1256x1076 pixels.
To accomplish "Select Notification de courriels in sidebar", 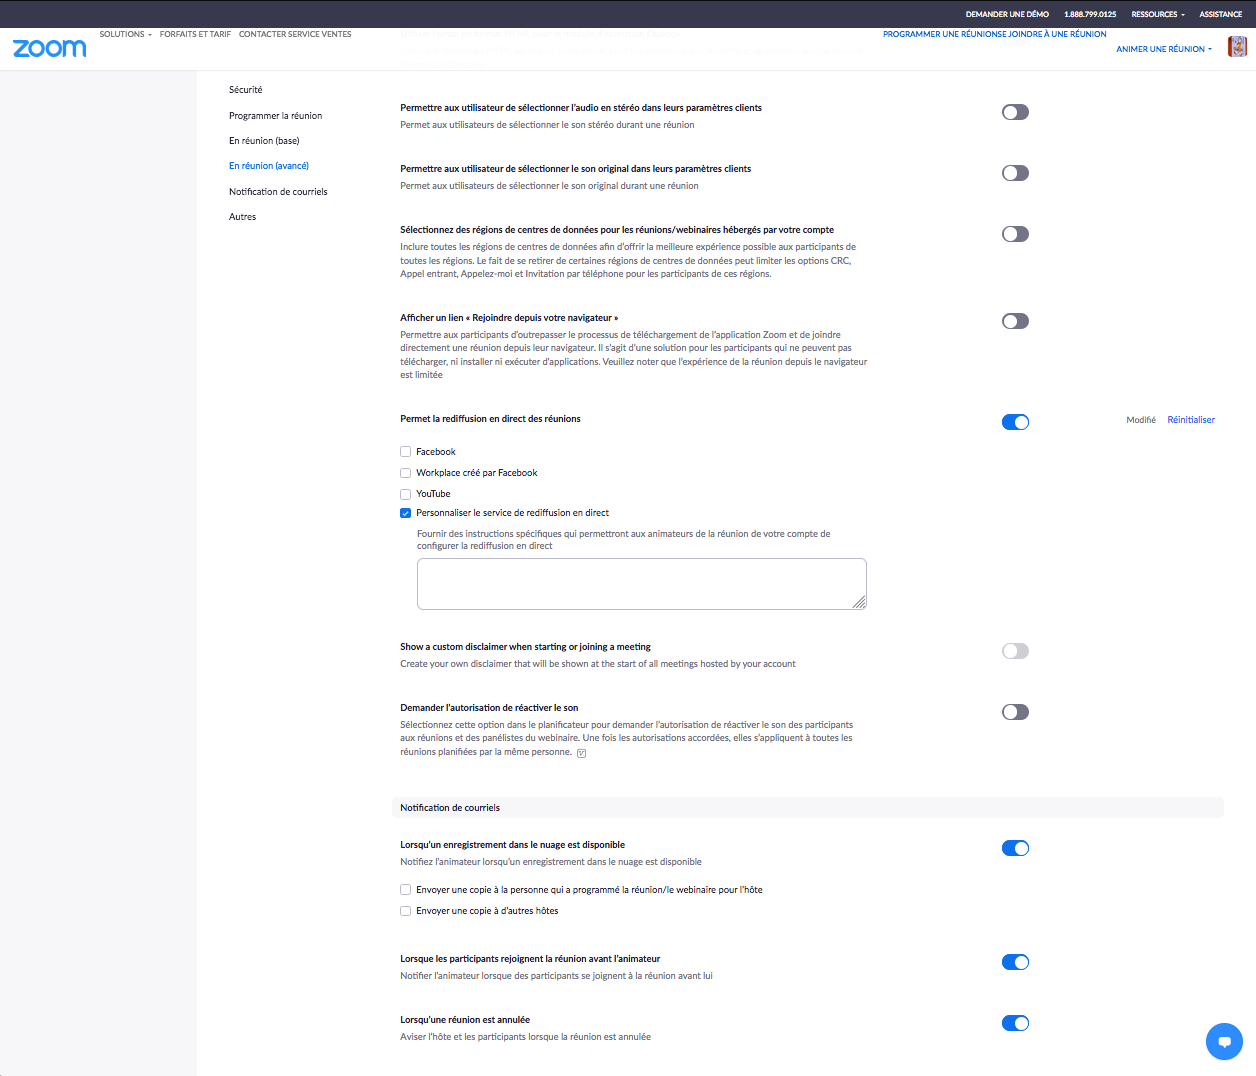I will [278, 192].
